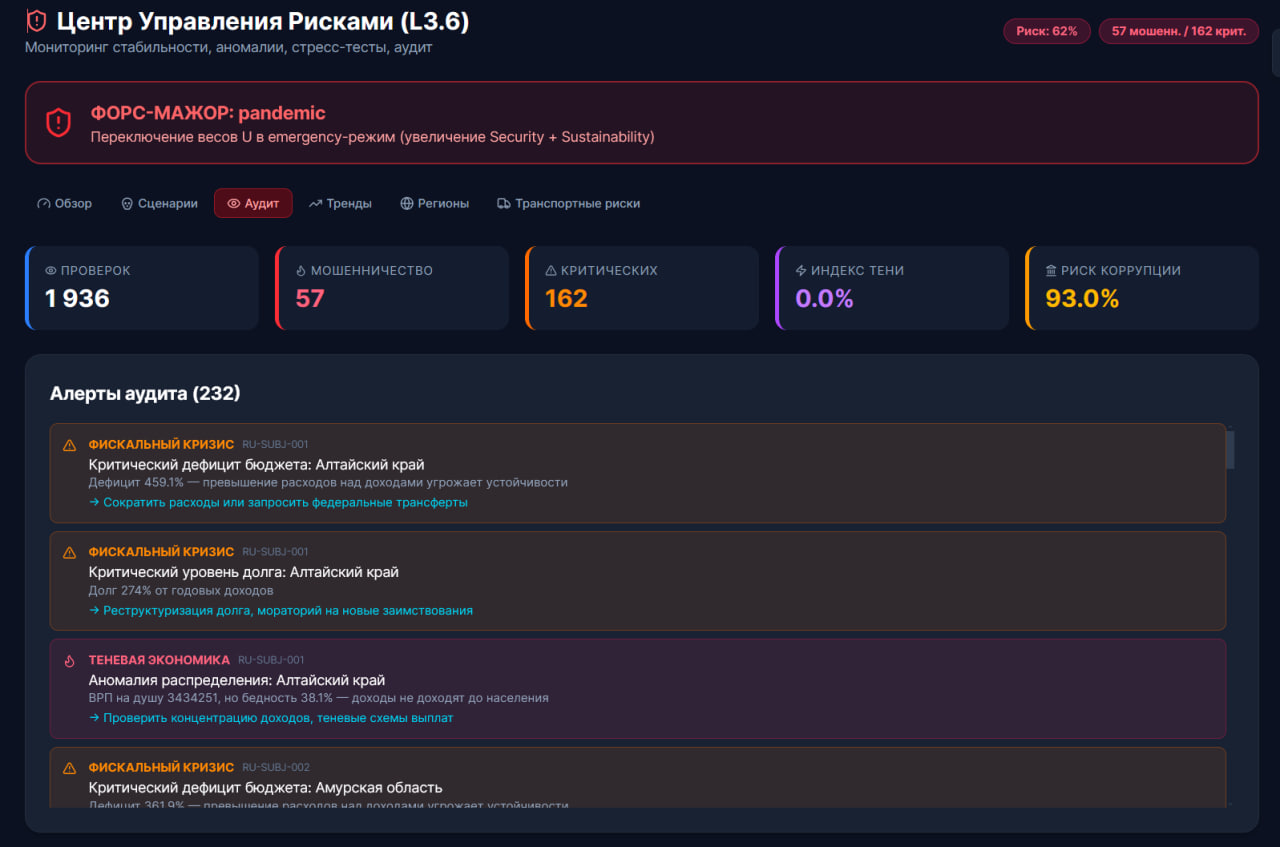Click the flame icon in the МОШЕННИЧЕСТВО card

(301, 271)
